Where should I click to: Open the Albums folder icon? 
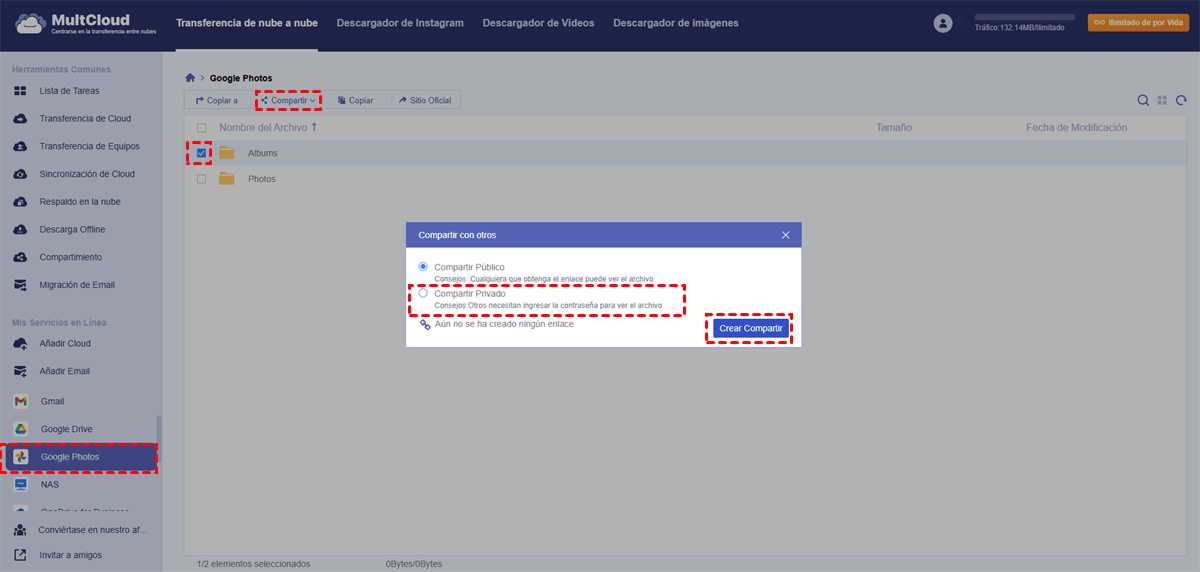(x=227, y=153)
